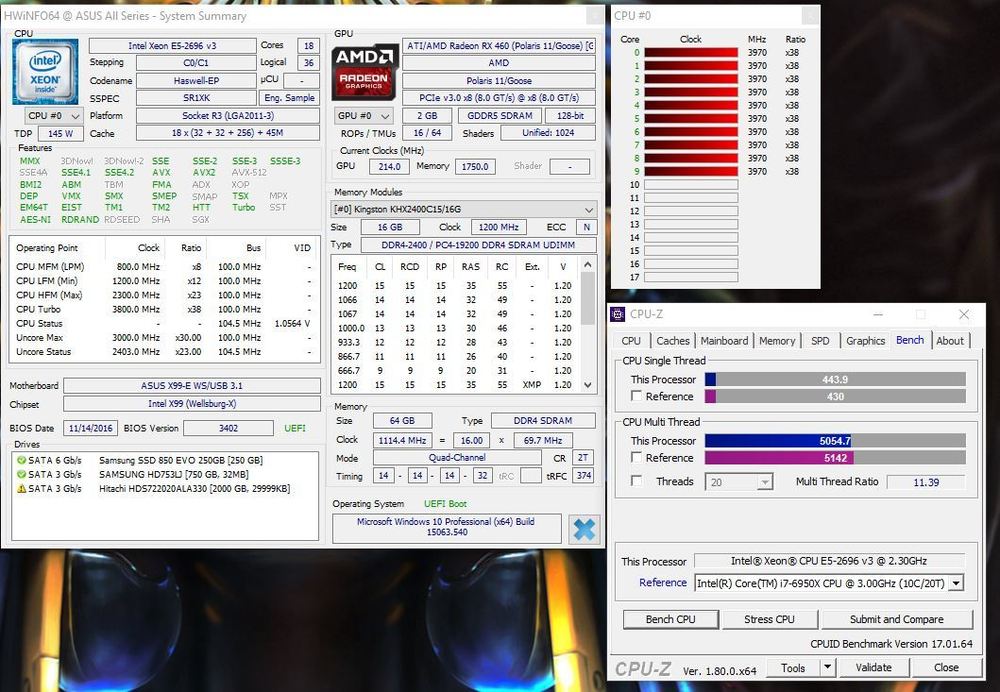The image size is (1000, 692).
Task: Click warning icon for Hitachi HDS722020ALA330 drive
Action: (x=21, y=489)
